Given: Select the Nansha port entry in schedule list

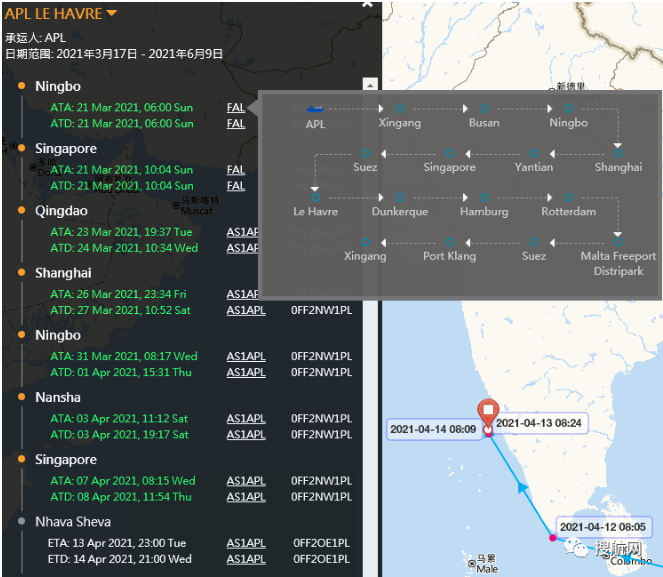Looking at the screenshot, I should click(x=58, y=397).
